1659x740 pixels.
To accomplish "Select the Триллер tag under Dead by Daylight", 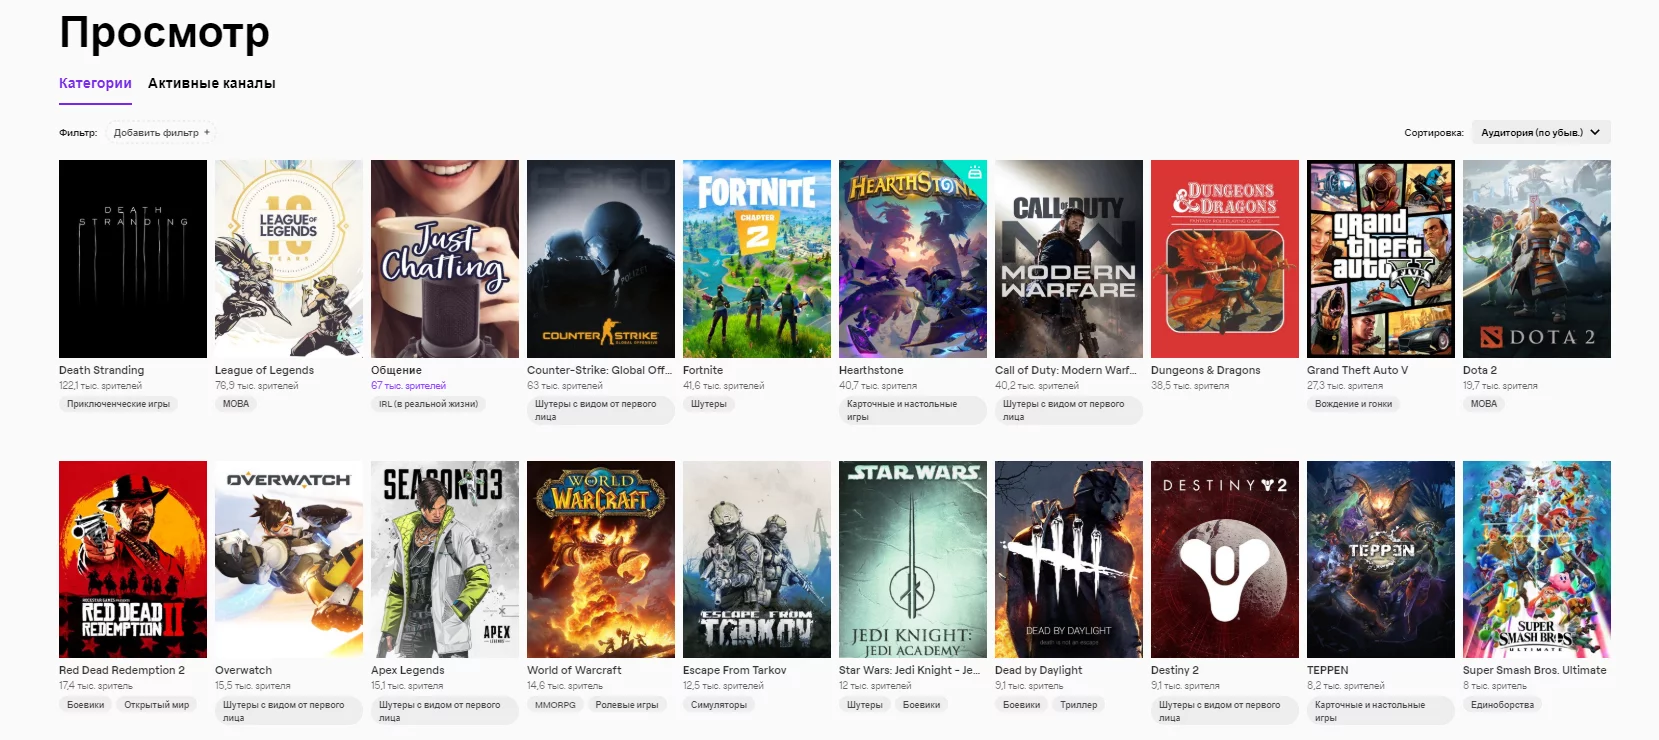I will [1079, 705].
